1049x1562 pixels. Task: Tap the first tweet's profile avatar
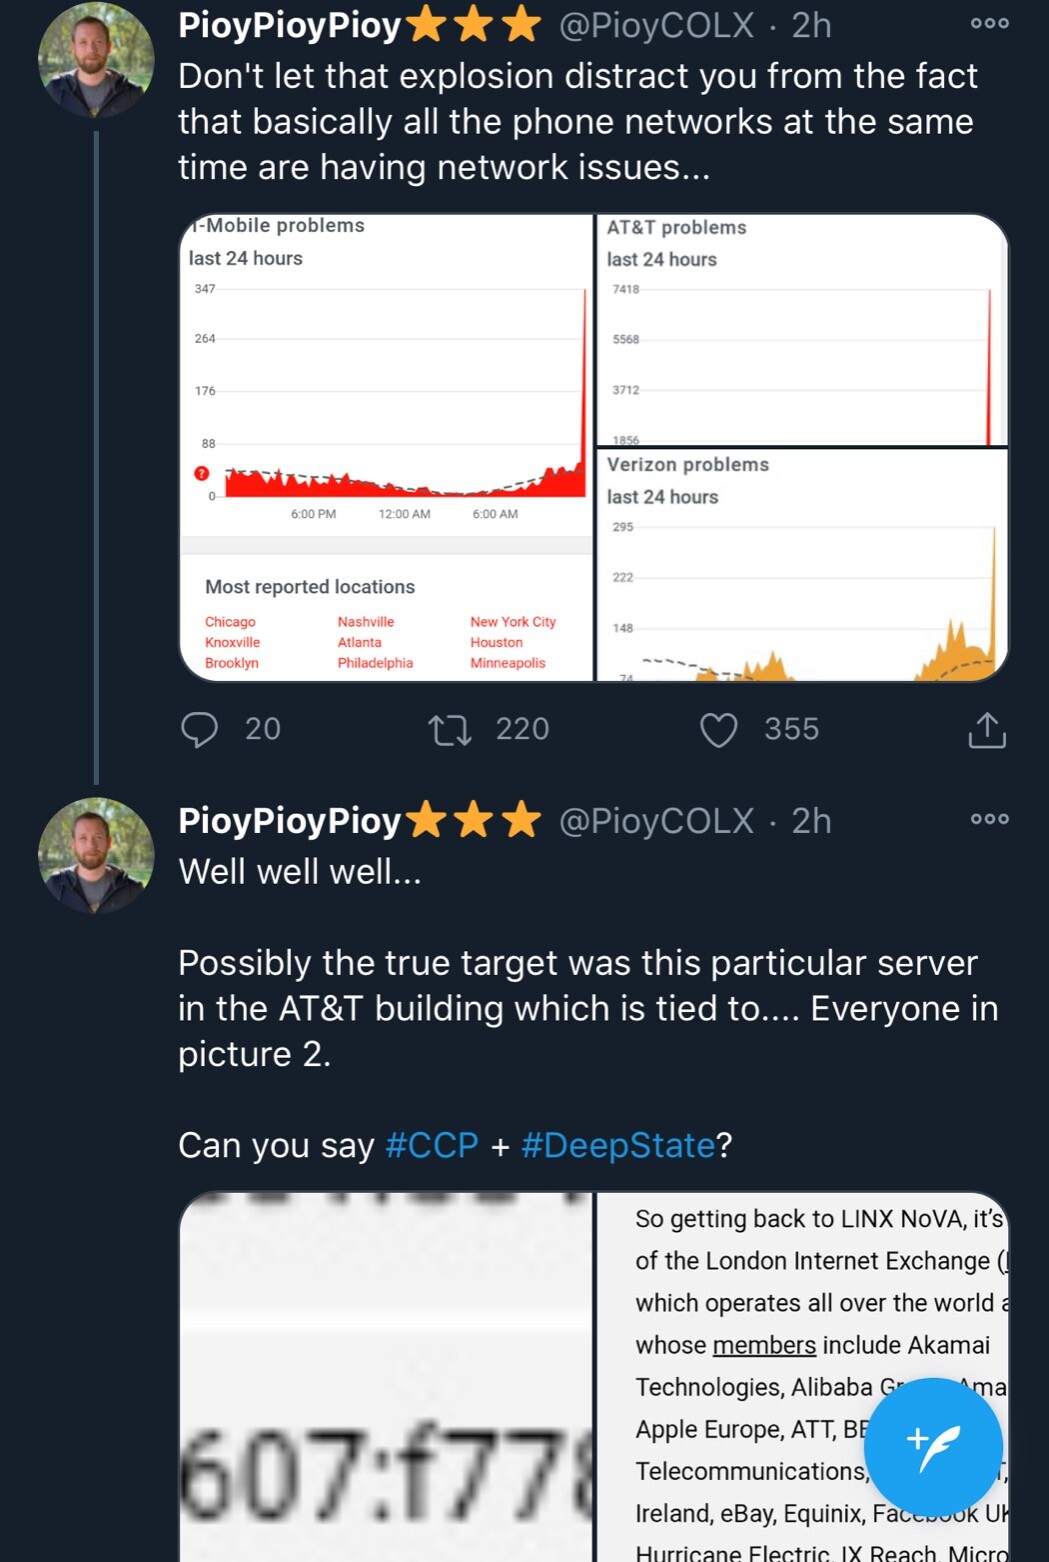tap(96, 60)
